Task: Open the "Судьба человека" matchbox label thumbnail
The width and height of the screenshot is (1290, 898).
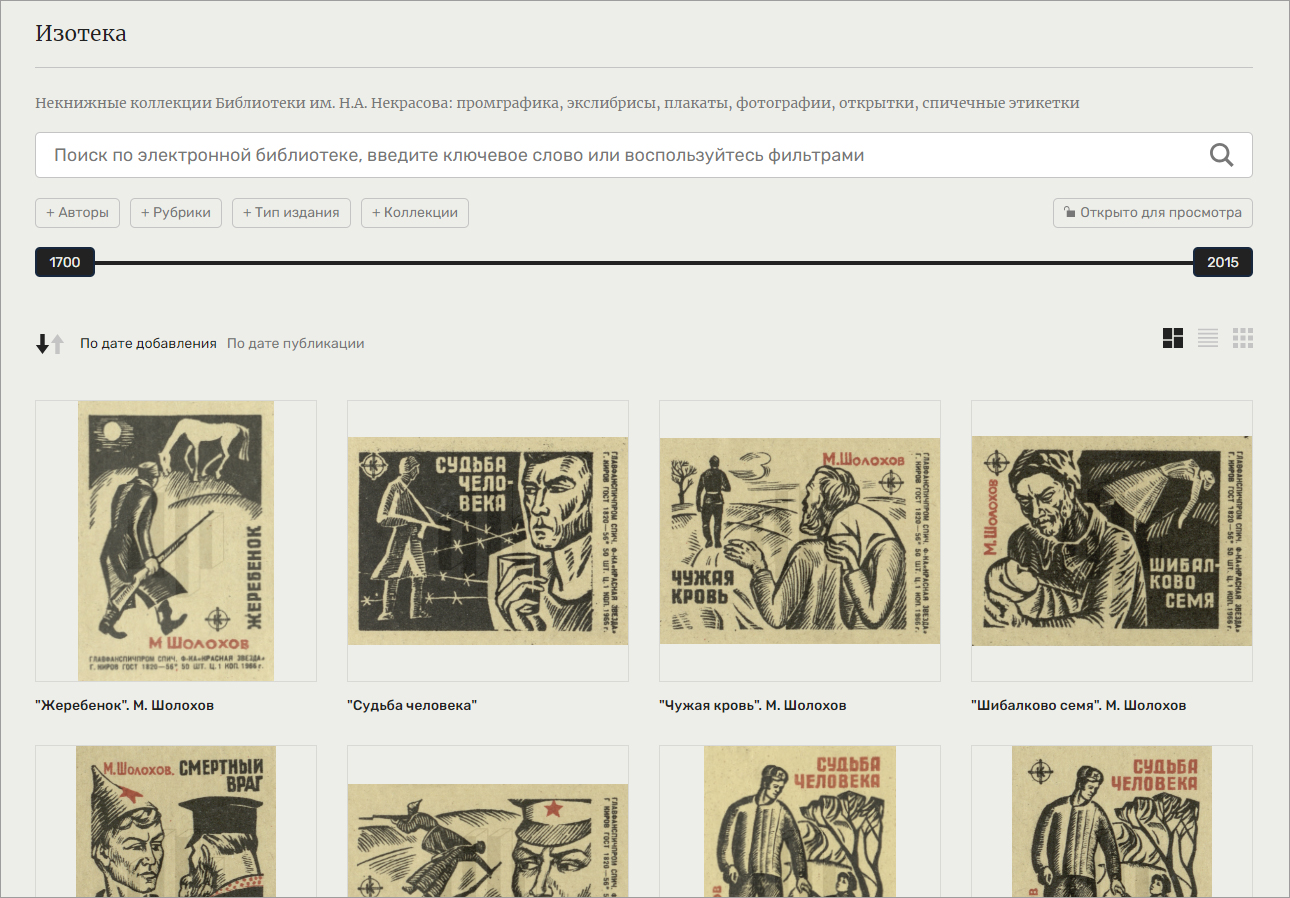Action: point(488,541)
